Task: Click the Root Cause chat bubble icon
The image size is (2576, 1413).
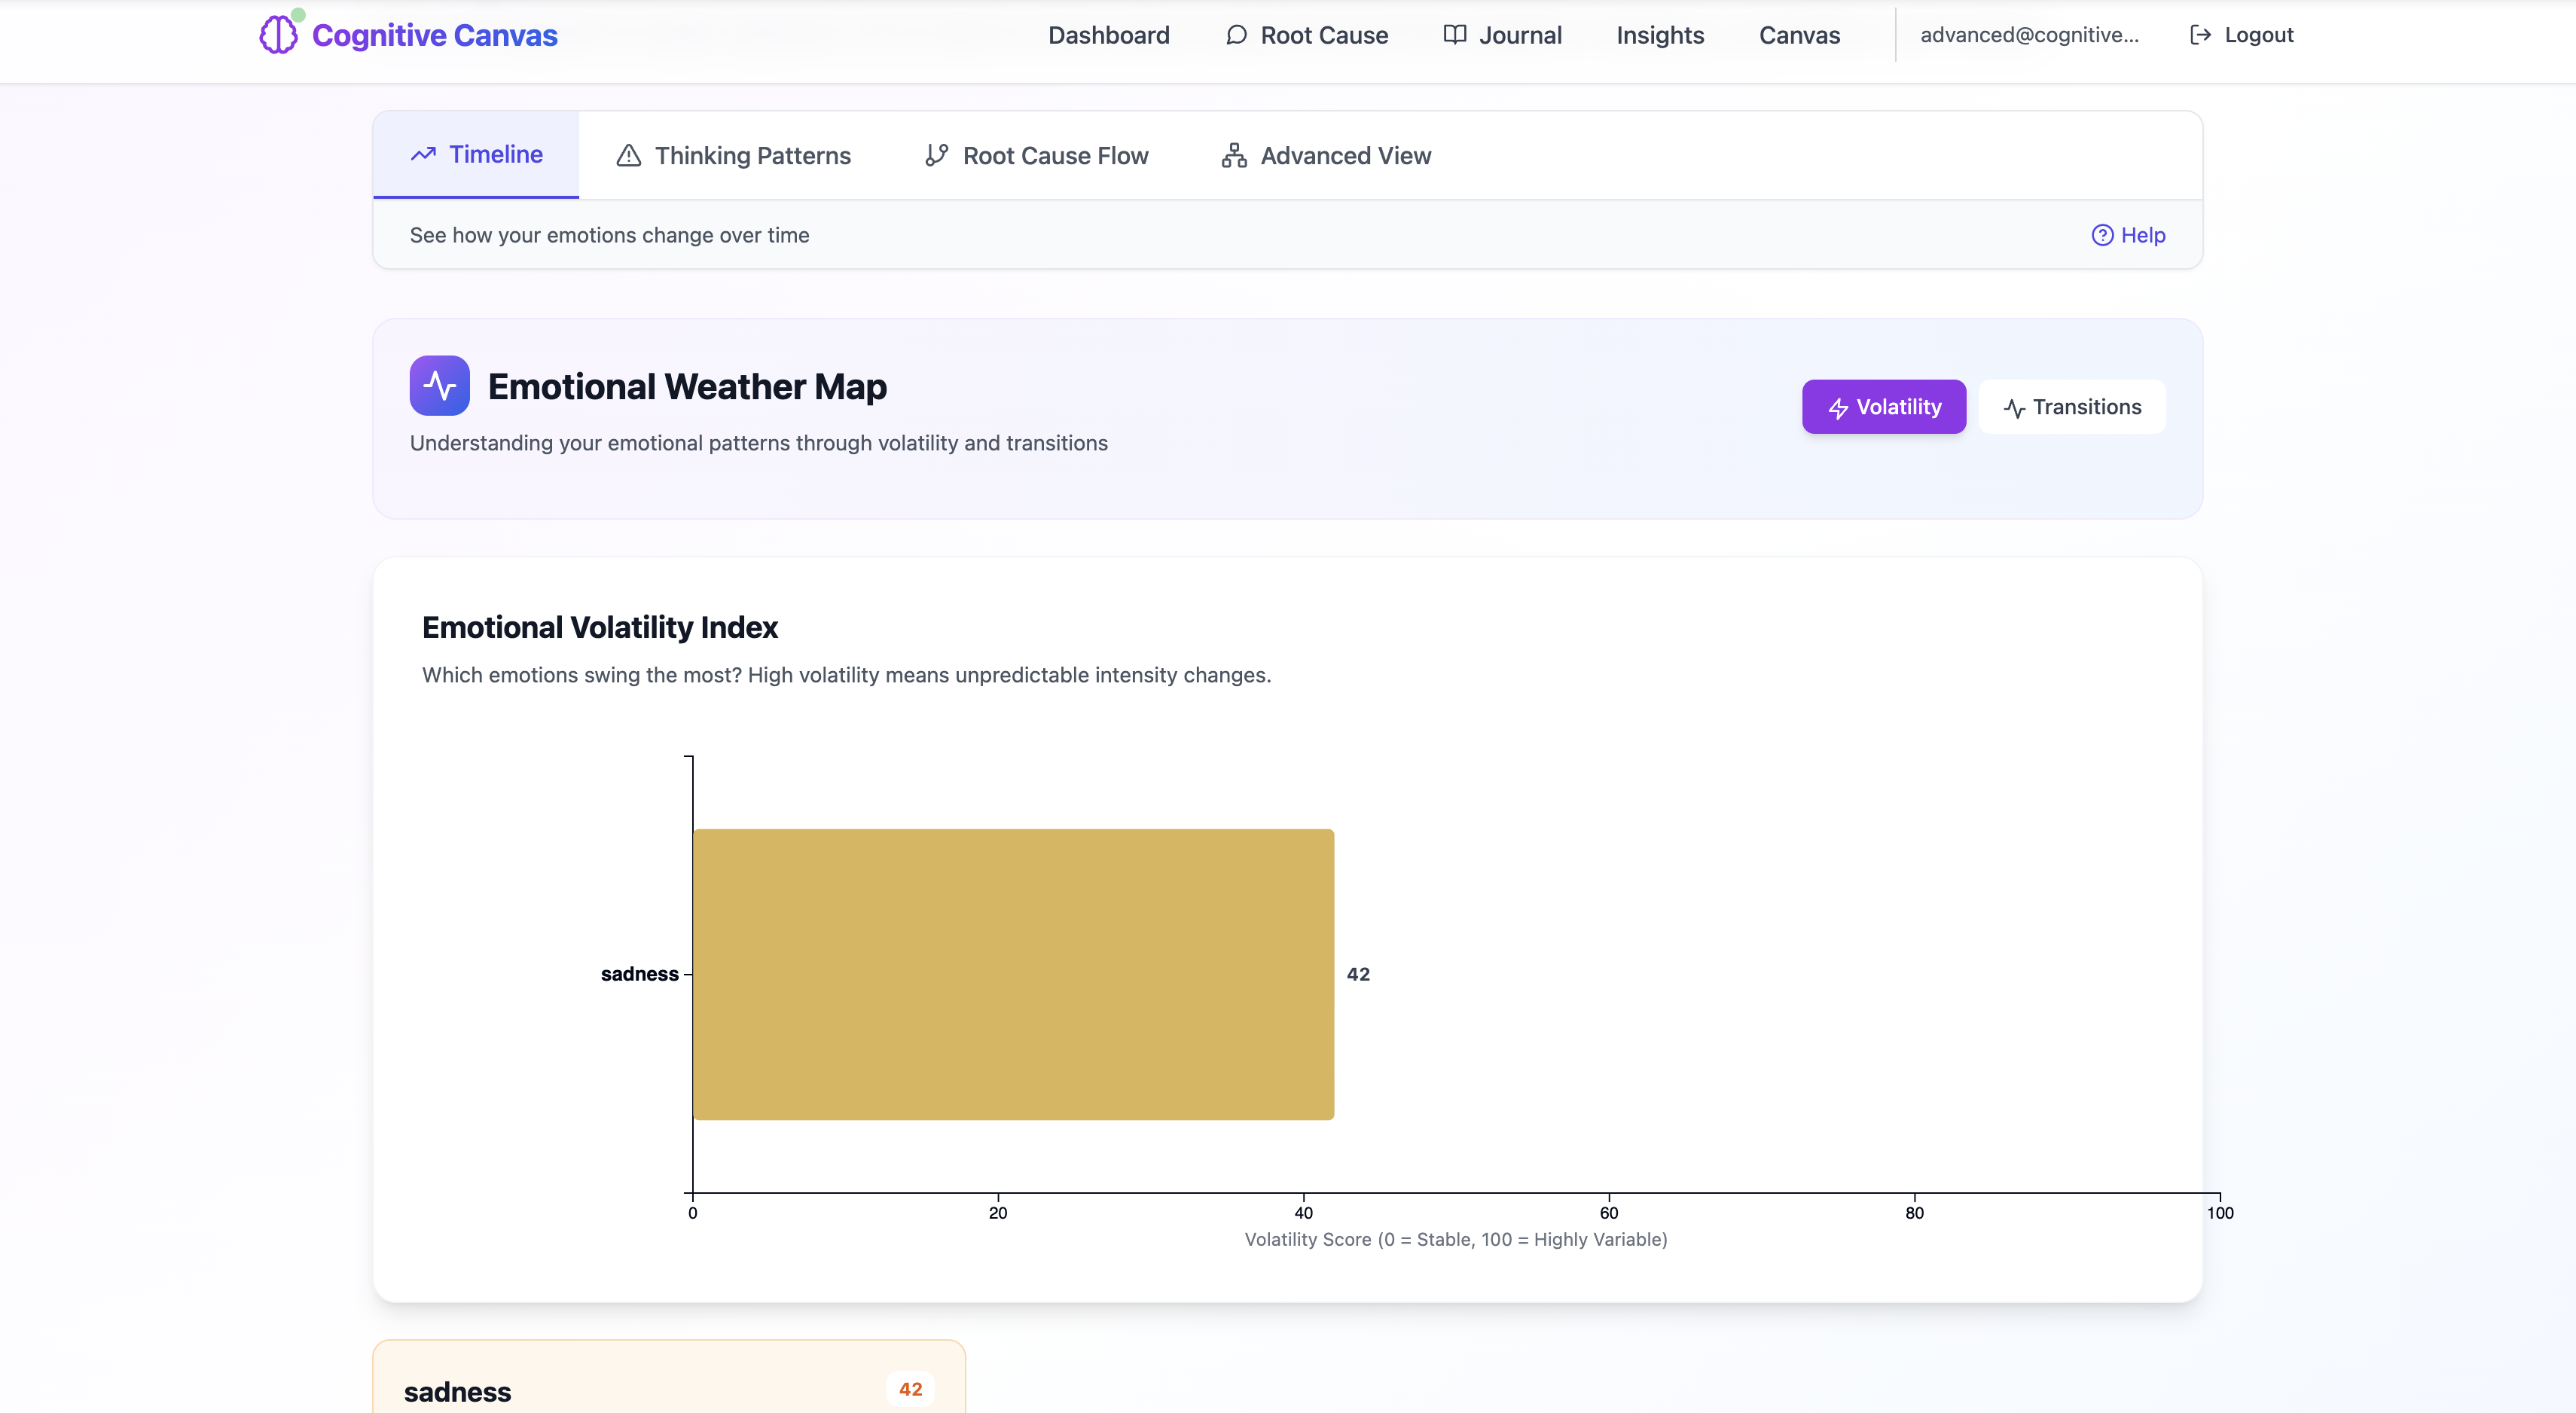Action: click(1236, 35)
